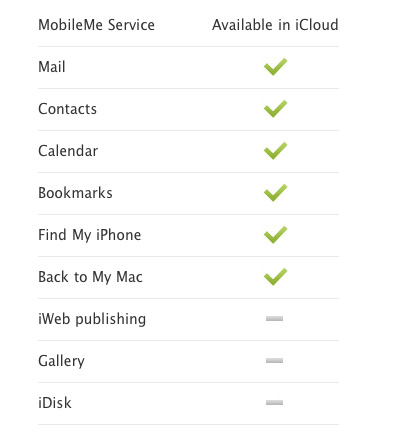The height and width of the screenshot is (440, 400).
Task: Select the Gallery service text
Action: [x=61, y=361]
